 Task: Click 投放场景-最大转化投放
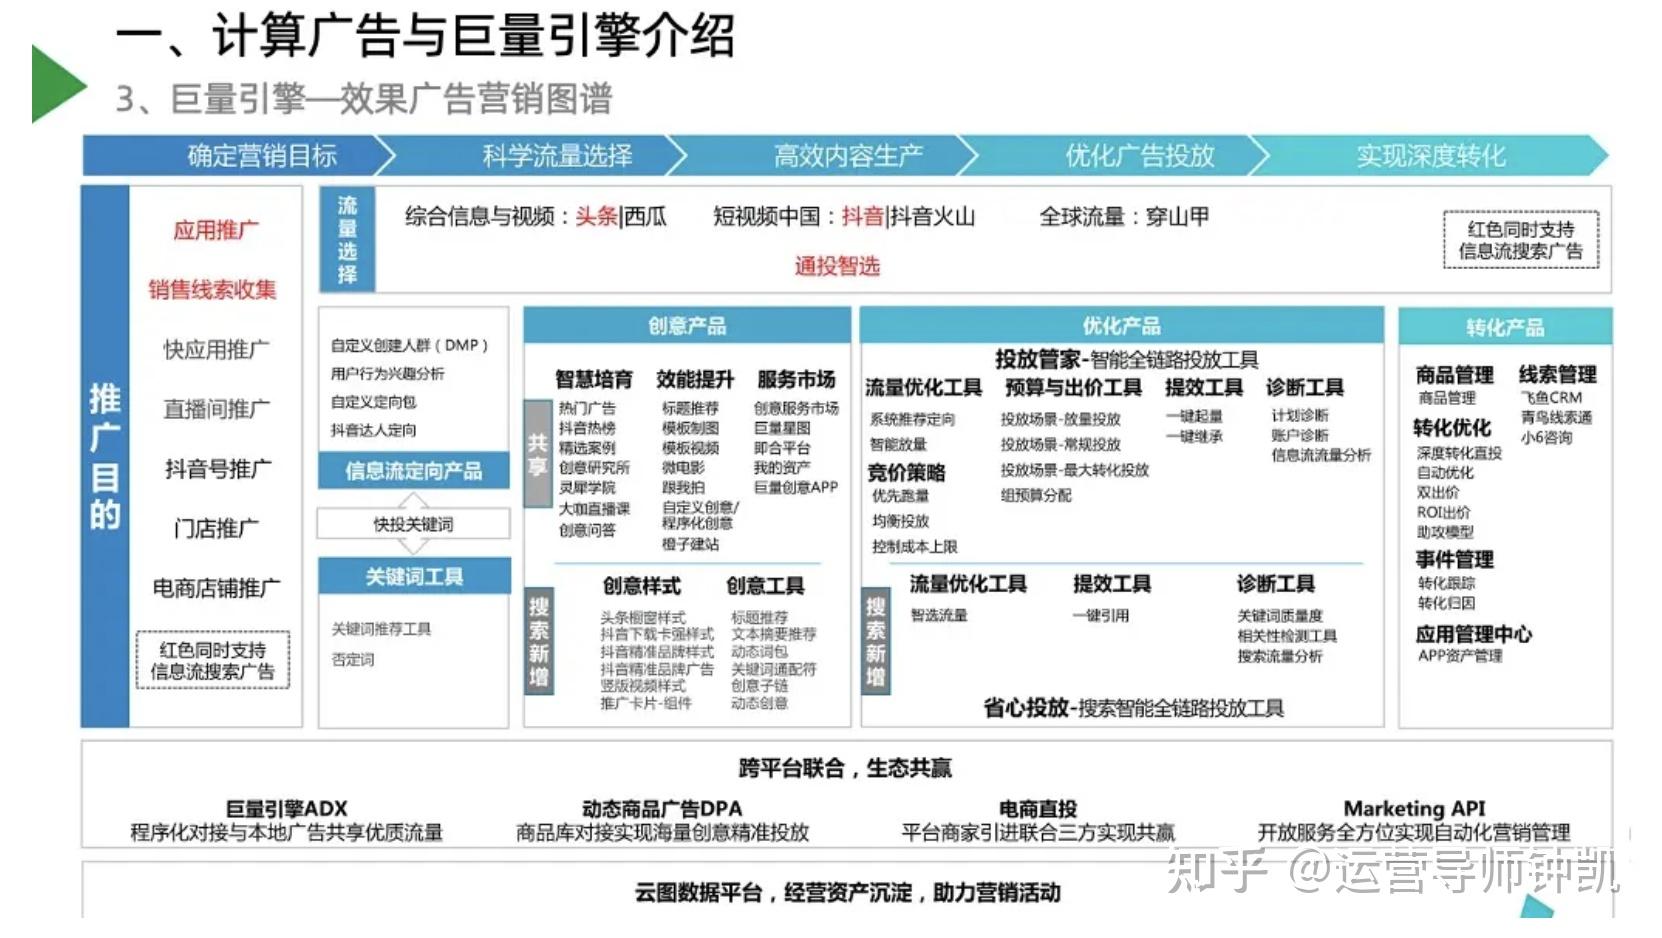[x=1074, y=470]
